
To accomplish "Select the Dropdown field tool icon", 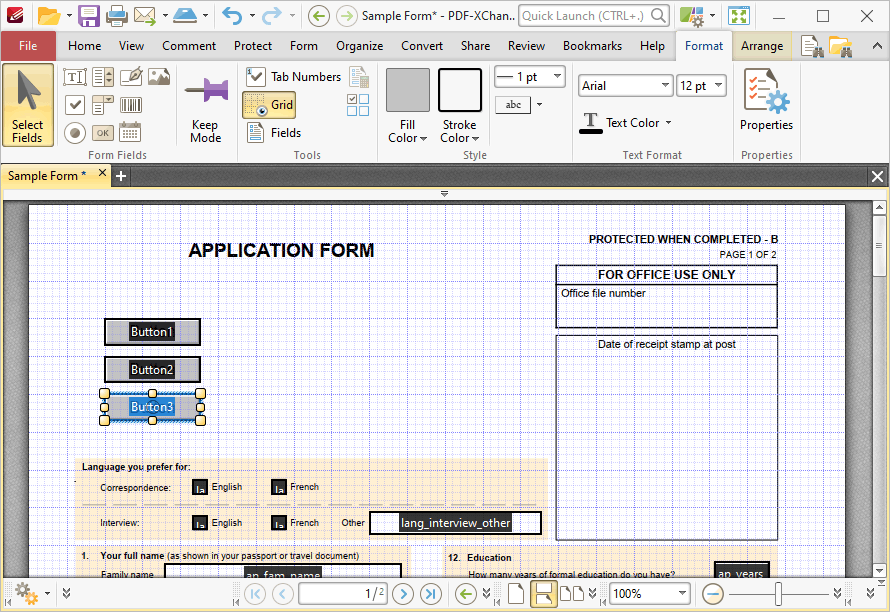I will click(103, 104).
